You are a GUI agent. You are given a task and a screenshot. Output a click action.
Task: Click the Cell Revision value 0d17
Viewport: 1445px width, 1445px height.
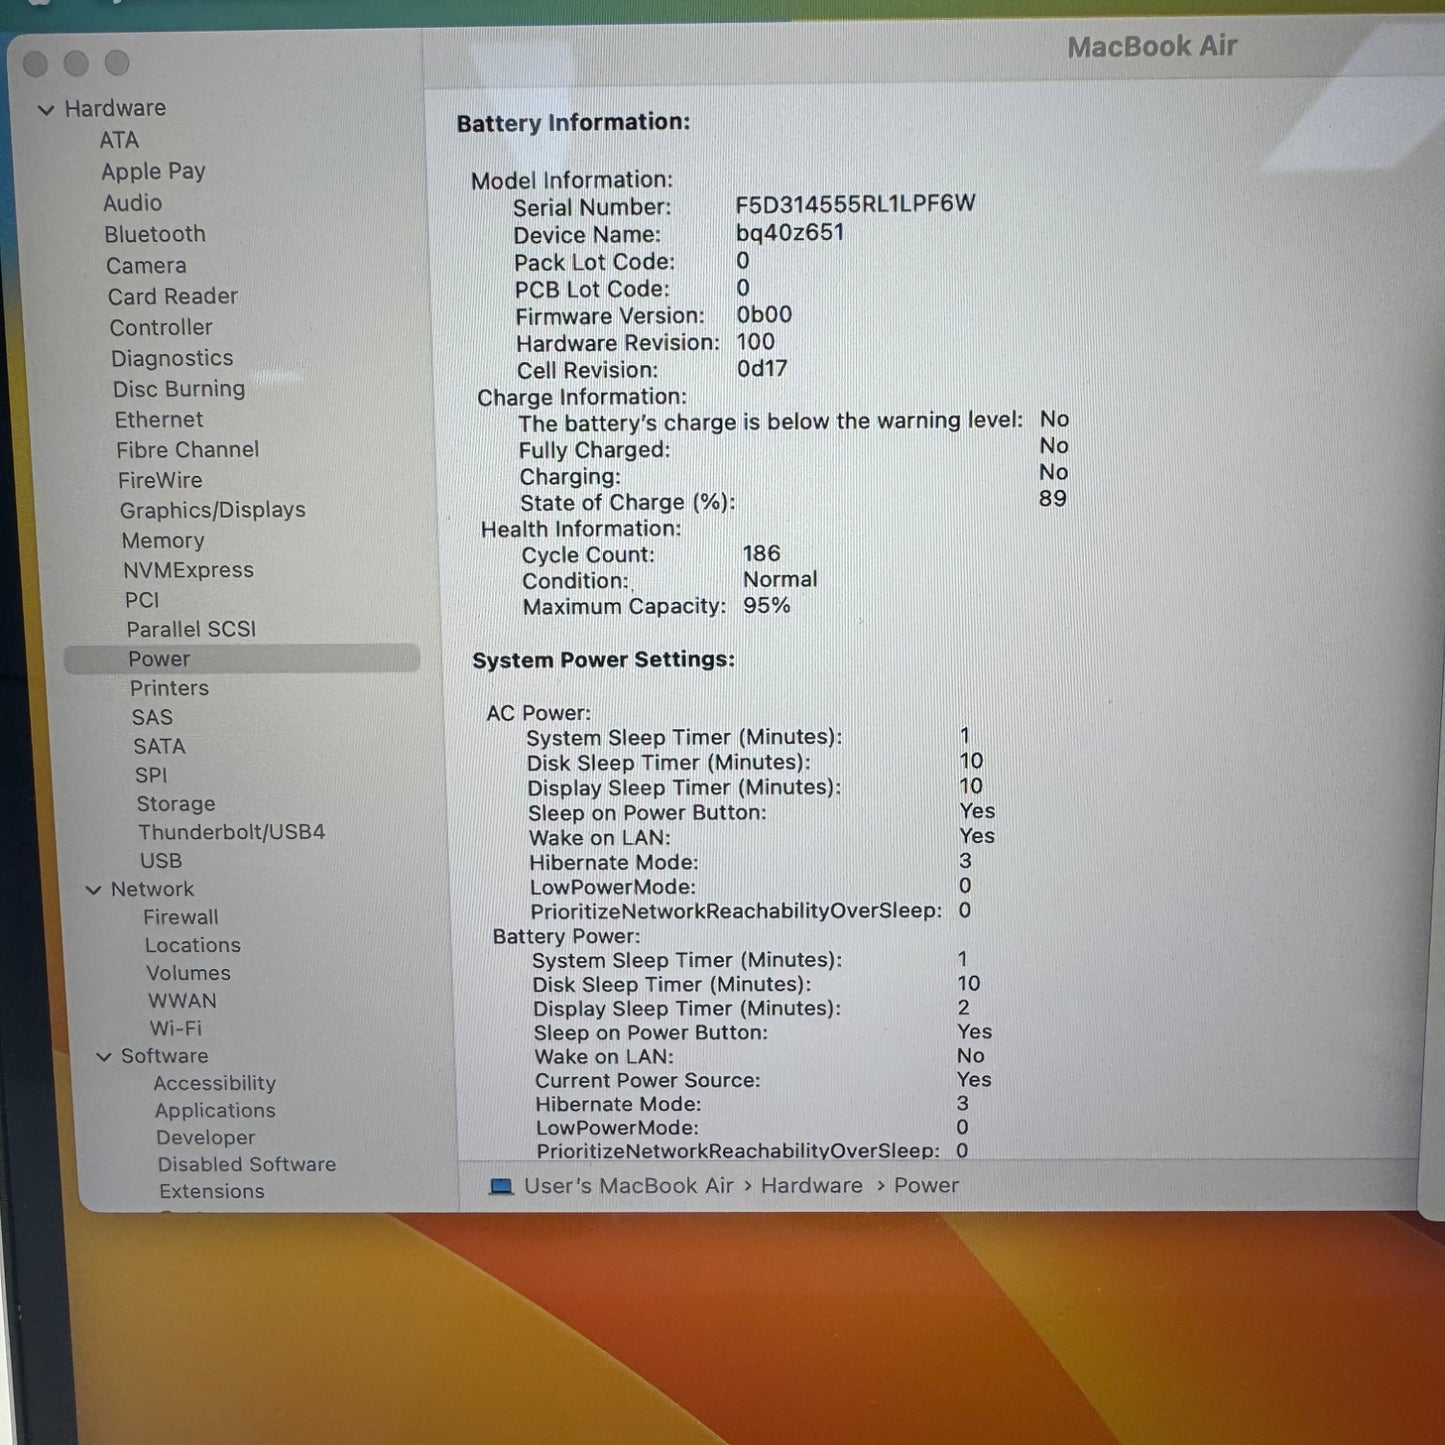click(762, 369)
